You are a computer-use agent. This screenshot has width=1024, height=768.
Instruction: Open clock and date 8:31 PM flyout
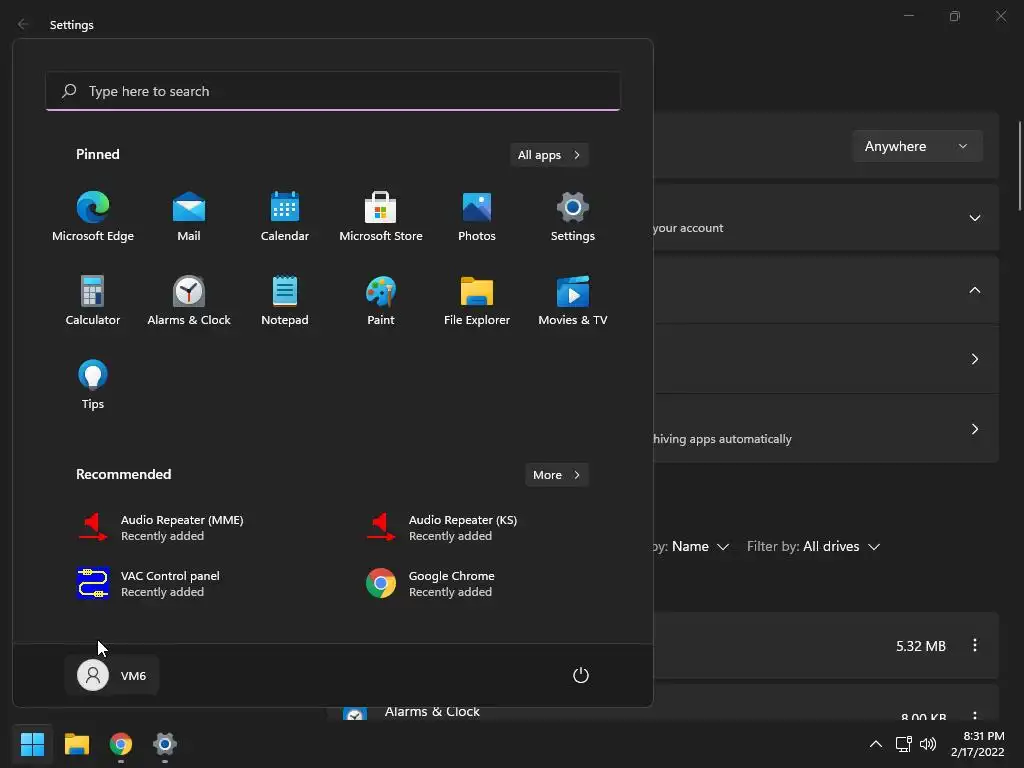point(978,744)
